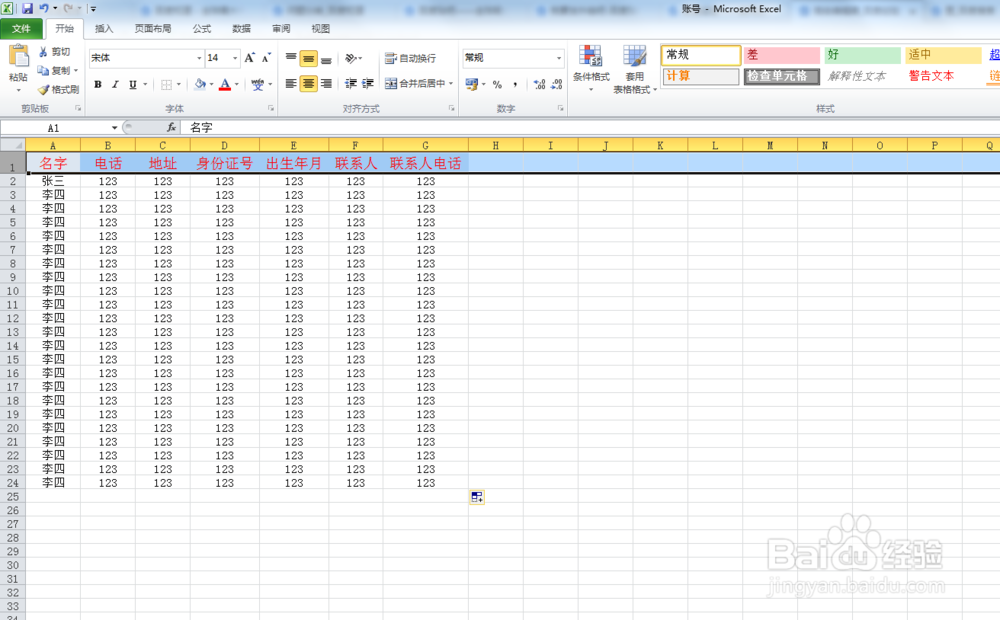Viewport: 1000px width, 620px height.
Task: Click the Paste (粘贴) icon
Action: coord(18,57)
